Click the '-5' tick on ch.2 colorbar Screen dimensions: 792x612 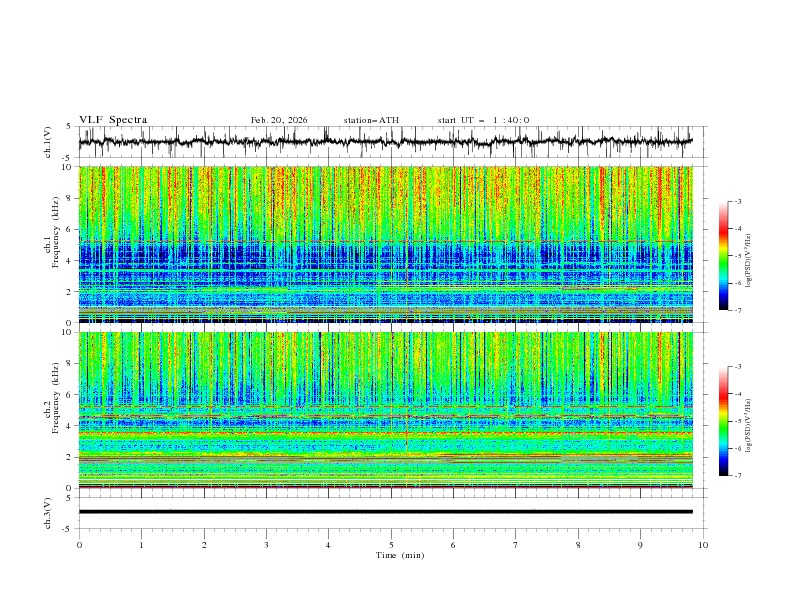coord(737,421)
